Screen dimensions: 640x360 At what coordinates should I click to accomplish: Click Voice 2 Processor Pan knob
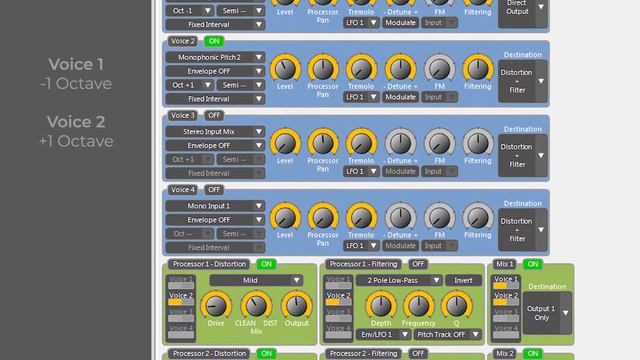coord(323,69)
